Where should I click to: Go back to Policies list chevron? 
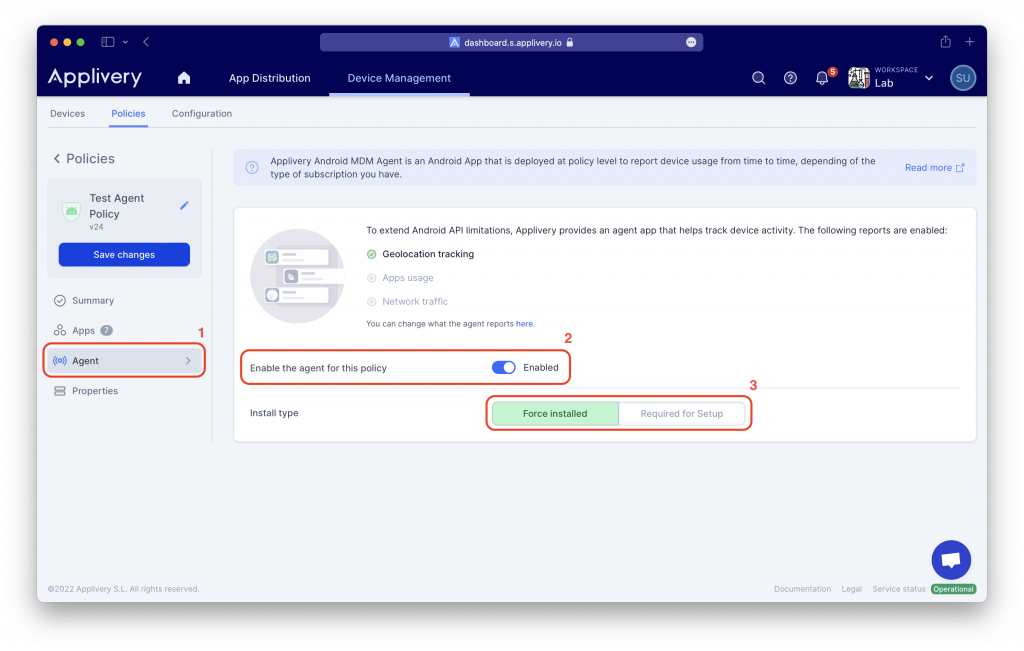tap(57, 159)
